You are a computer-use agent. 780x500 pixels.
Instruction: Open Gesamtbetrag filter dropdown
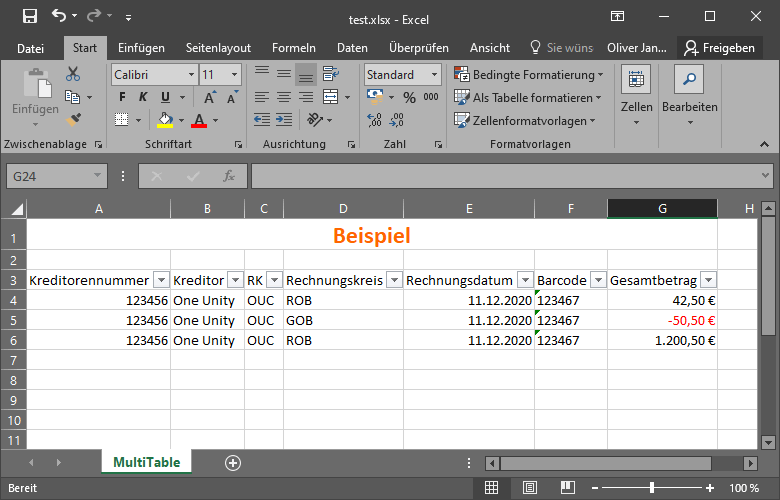(x=708, y=281)
